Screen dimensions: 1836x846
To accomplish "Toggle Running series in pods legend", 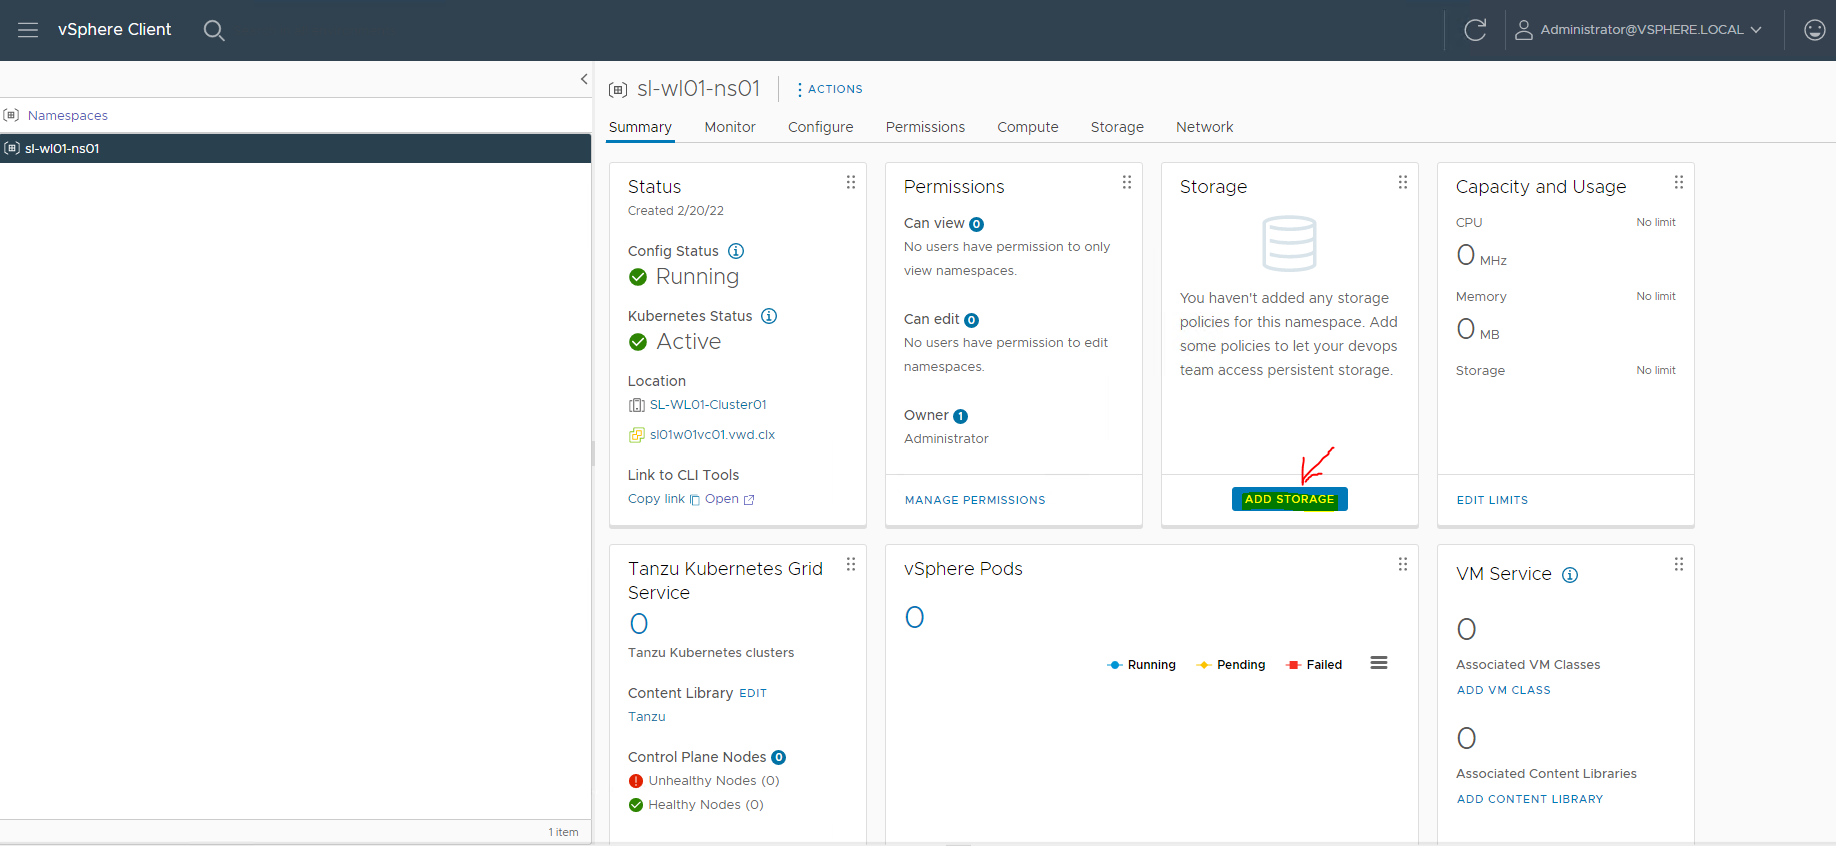I will (1141, 665).
